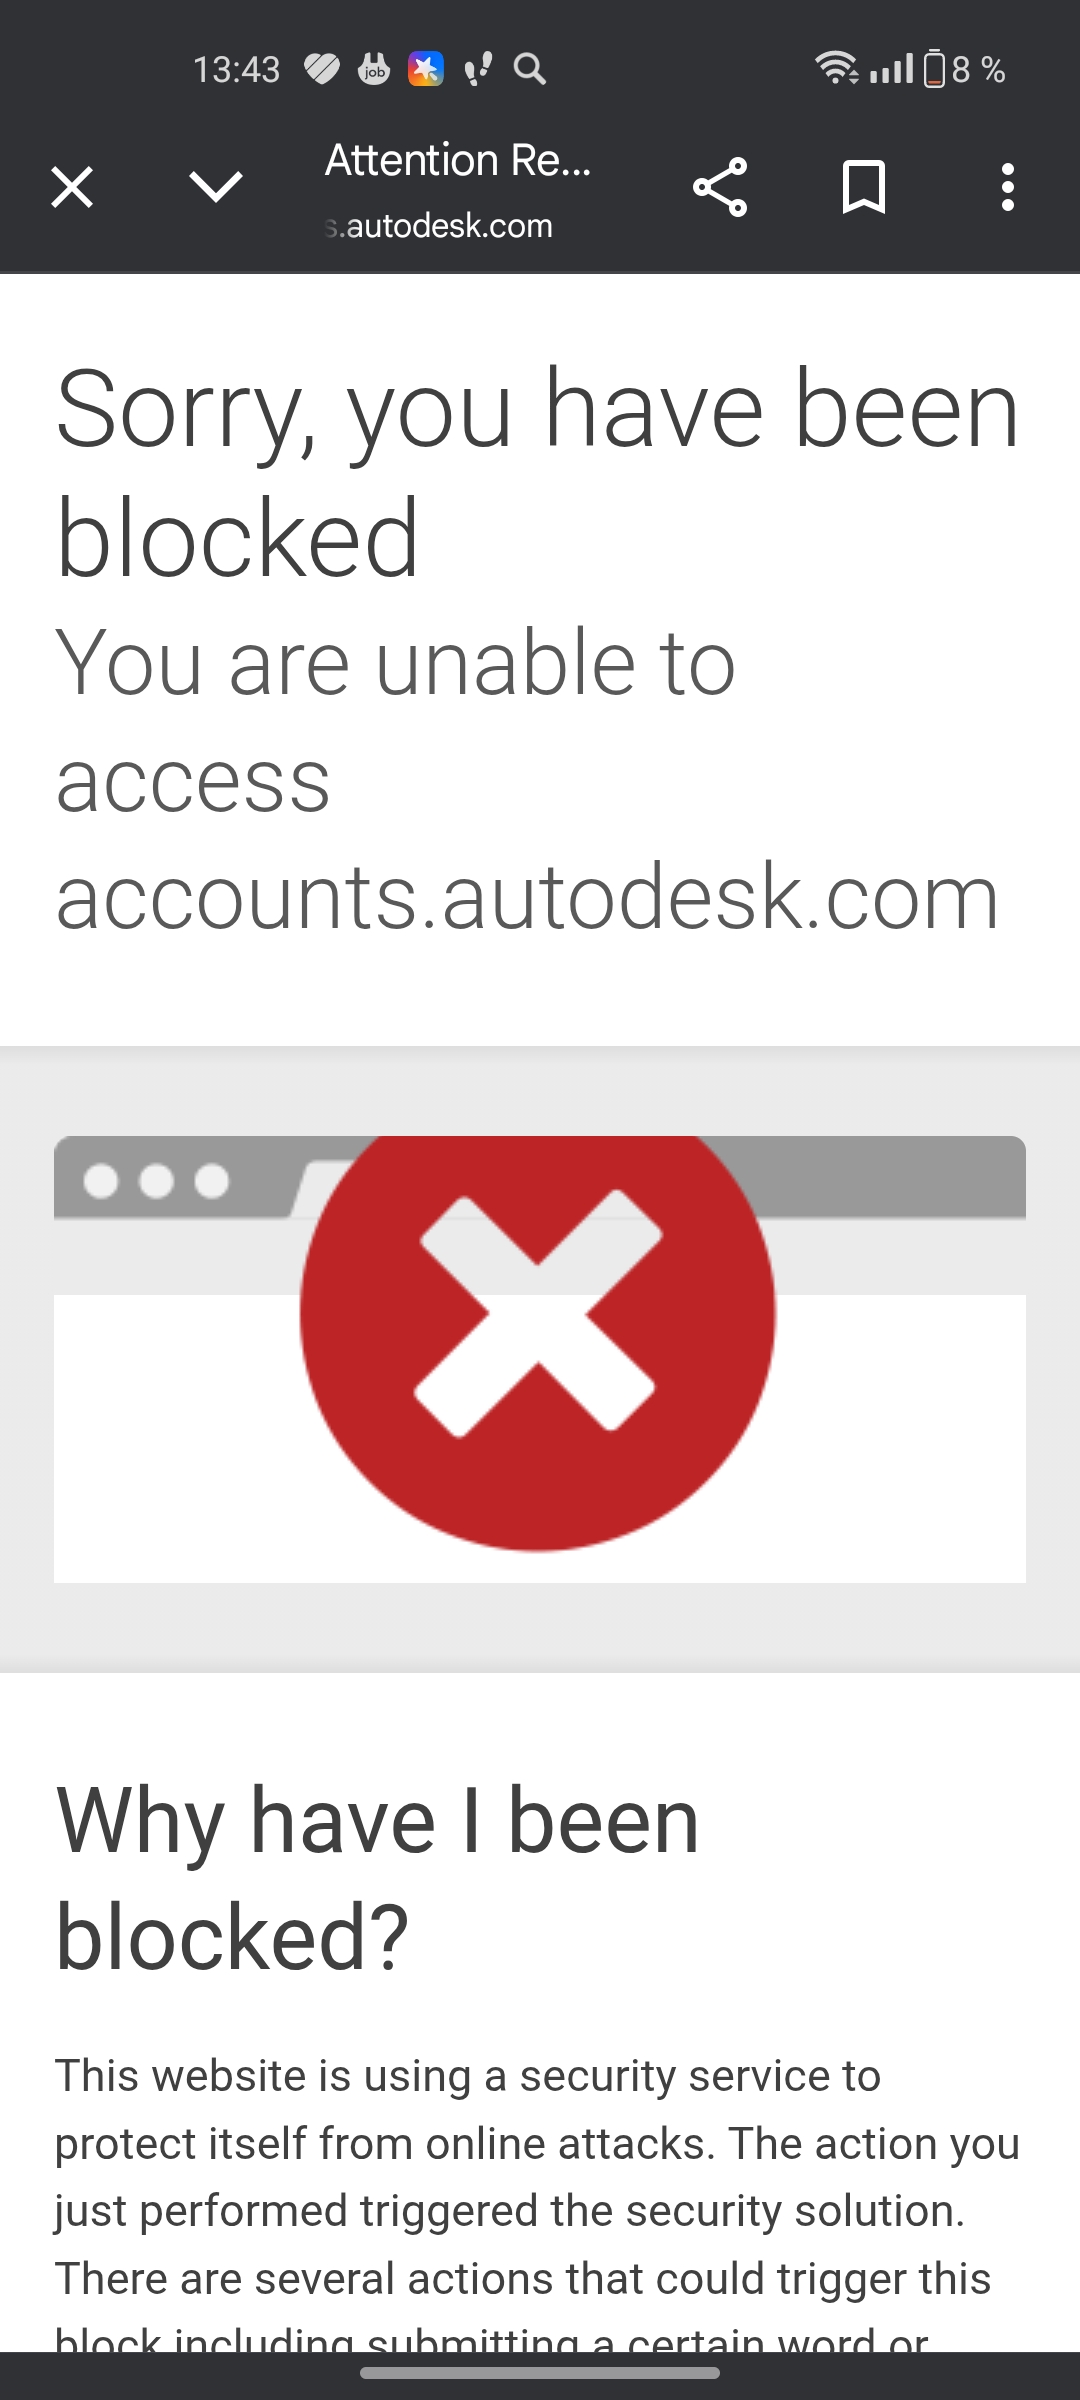Open the three-dot overflow menu

[1008, 187]
